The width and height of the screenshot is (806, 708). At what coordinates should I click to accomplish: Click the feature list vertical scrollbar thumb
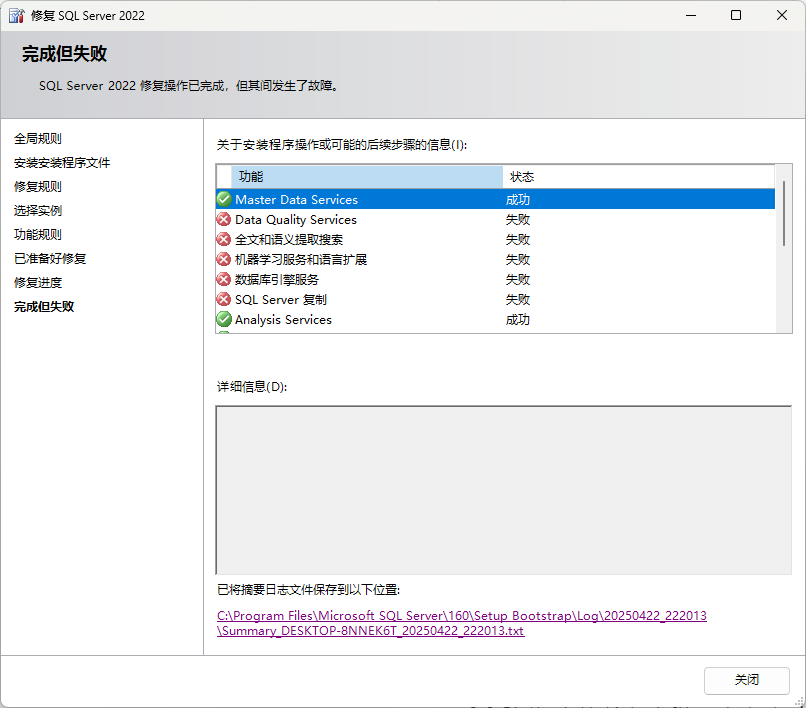click(x=783, y=213)
